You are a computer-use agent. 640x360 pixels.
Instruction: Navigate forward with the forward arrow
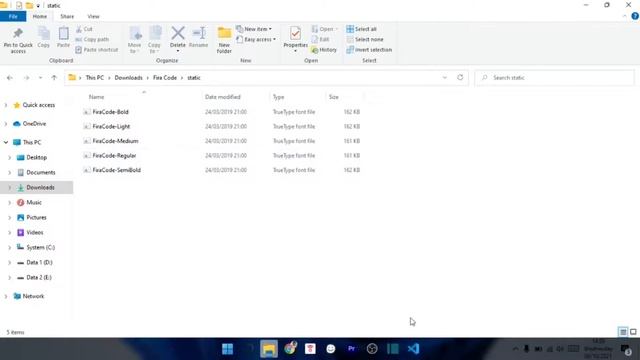click(26, 78)
